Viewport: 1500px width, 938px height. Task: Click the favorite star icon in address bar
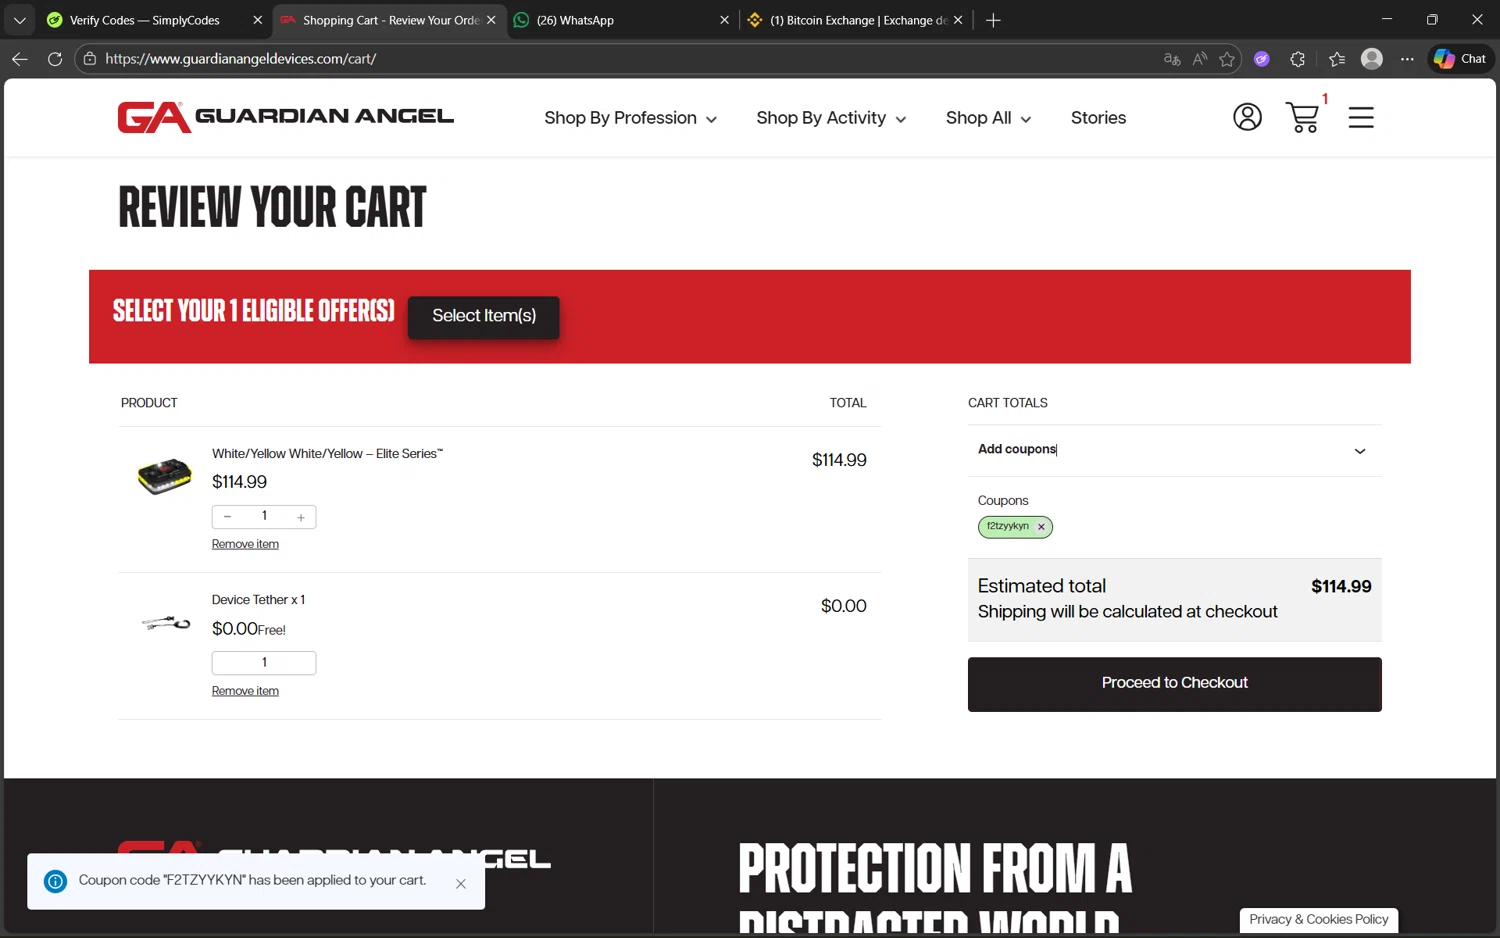click(1227, 59)
